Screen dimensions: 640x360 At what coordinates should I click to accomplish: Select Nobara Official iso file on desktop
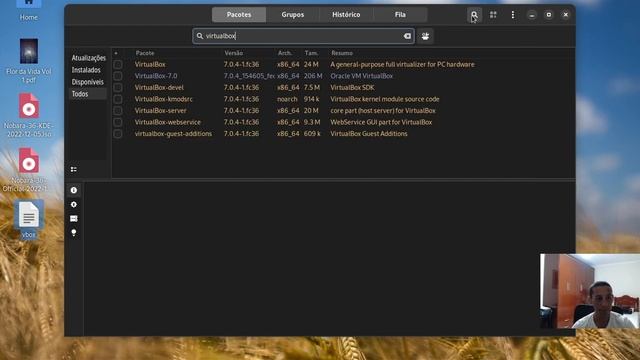(29, 170)
